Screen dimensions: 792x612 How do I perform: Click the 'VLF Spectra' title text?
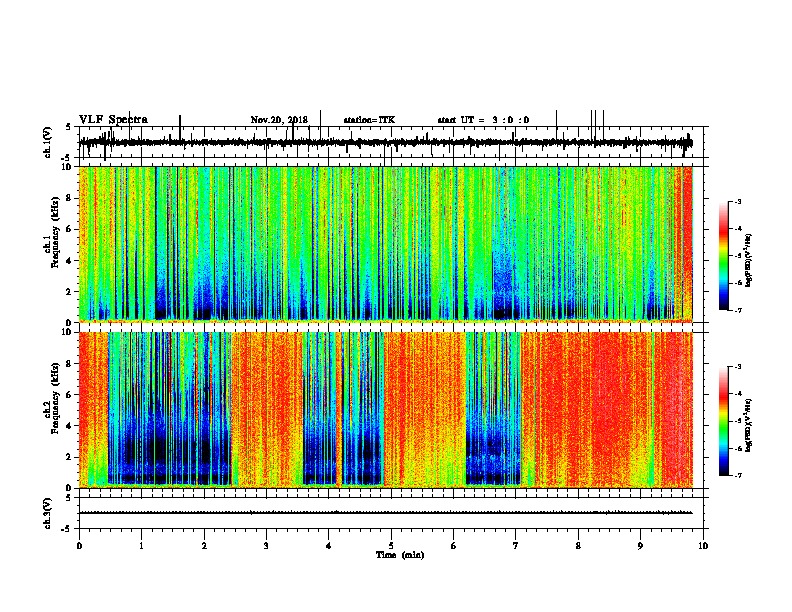113,120
